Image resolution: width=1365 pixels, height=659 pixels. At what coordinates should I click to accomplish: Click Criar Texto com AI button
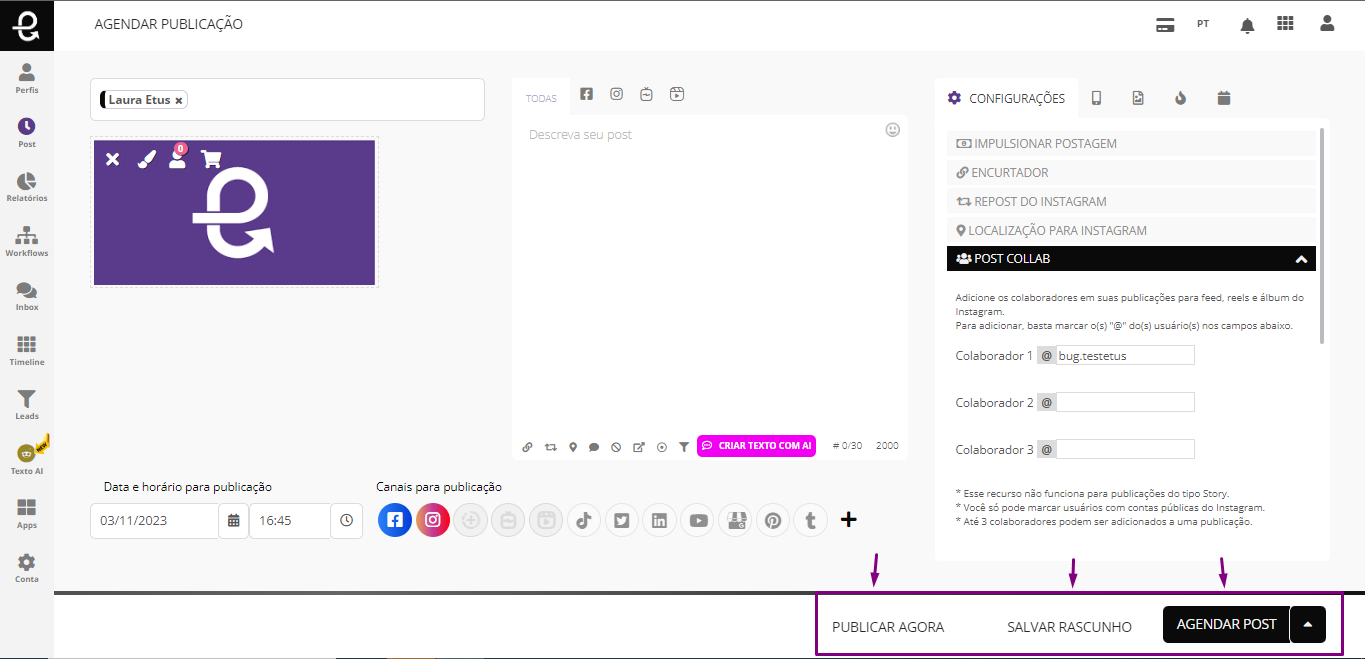click(757, 446)
